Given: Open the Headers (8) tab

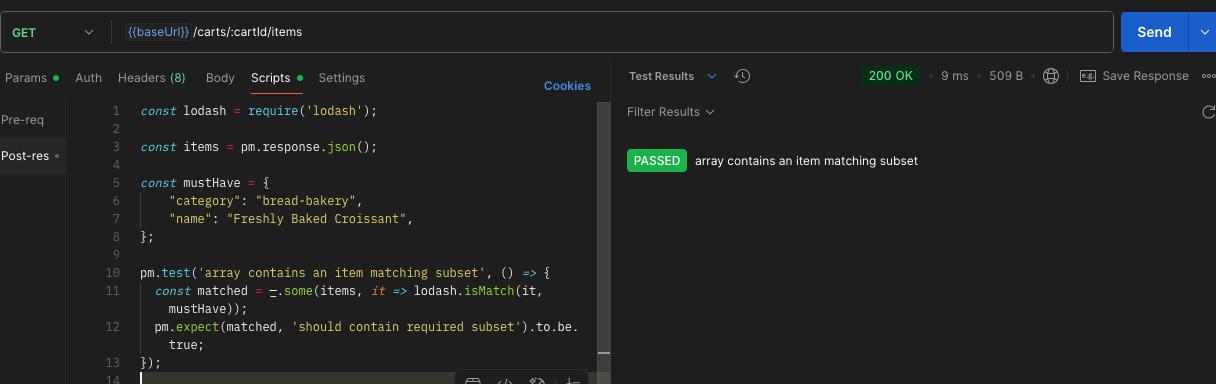Looking at the screenshot, I should pyautogui.click(x=151, y=78).
